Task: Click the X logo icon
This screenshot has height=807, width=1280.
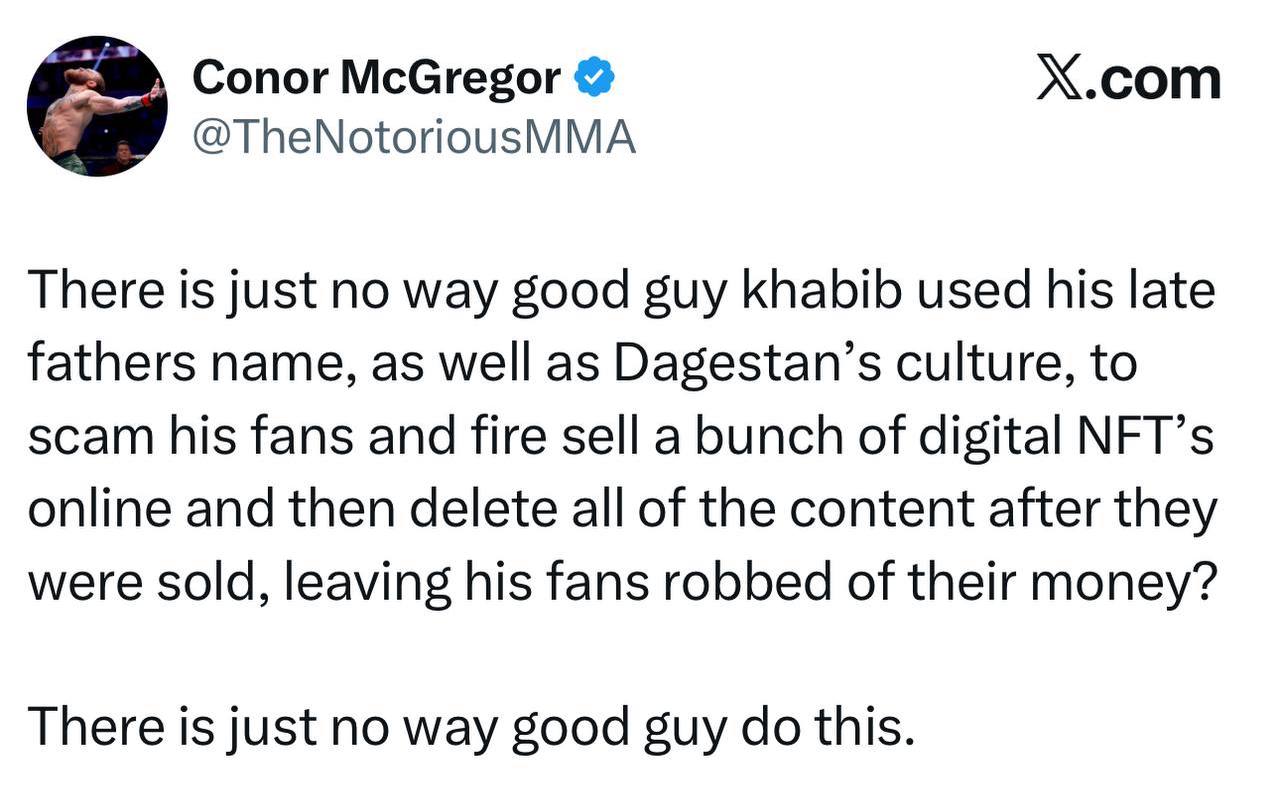Action: click(1063, 80)
